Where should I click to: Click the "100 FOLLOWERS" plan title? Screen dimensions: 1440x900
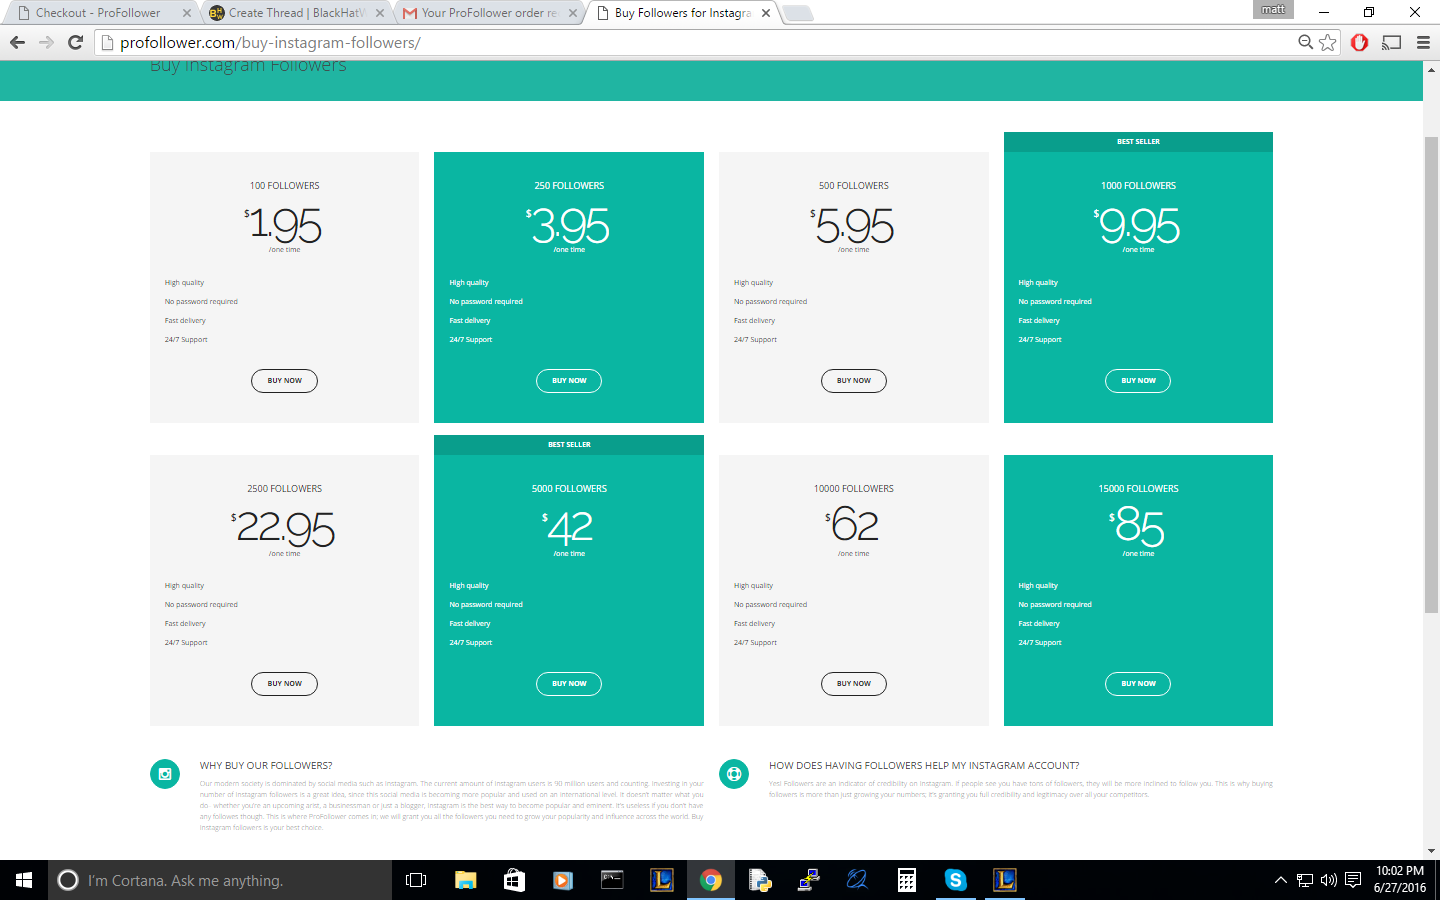point(284,186)
